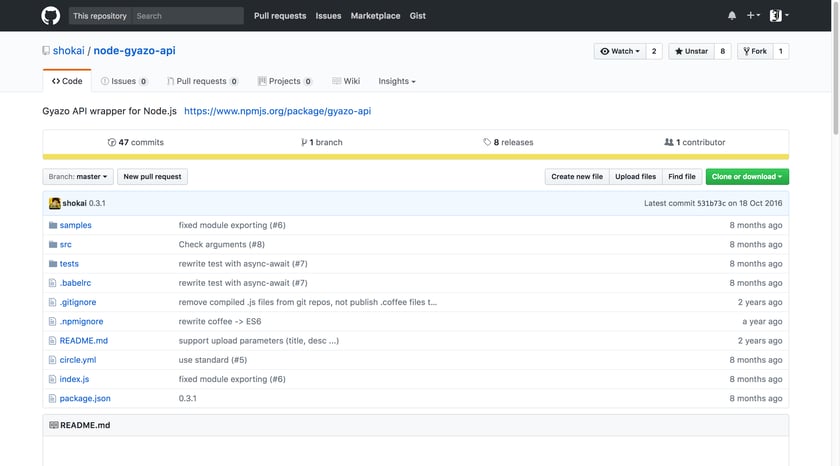The width and height of the screenshot is (840, 466).
Task: Open the Watch dropdown
Action: point(620,51)
